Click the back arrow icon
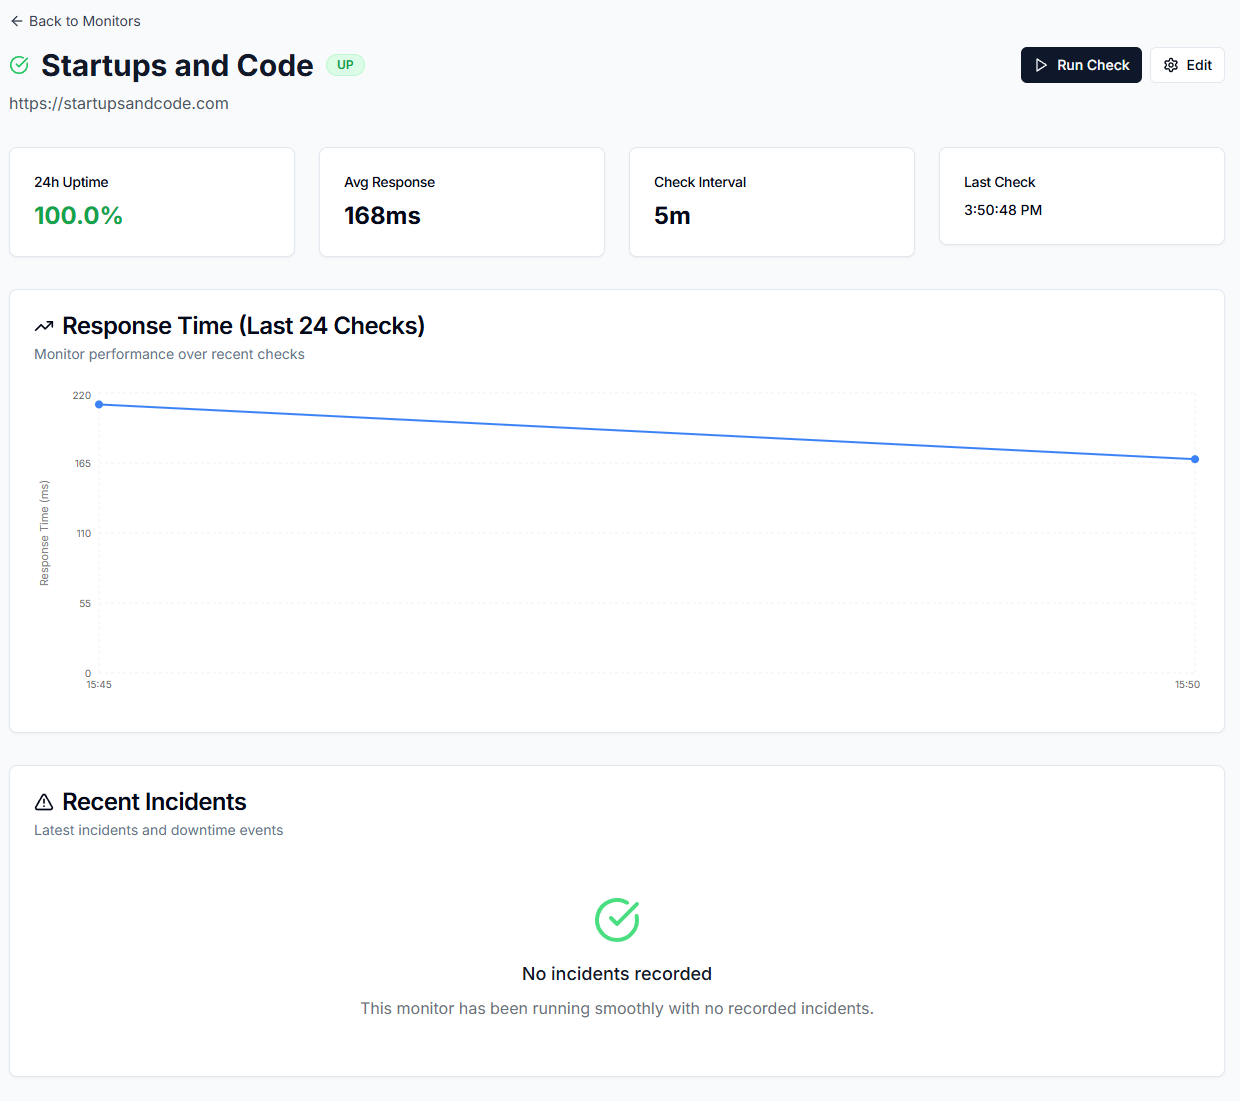Screen dimensions: 1240x1101 point(16,21)
